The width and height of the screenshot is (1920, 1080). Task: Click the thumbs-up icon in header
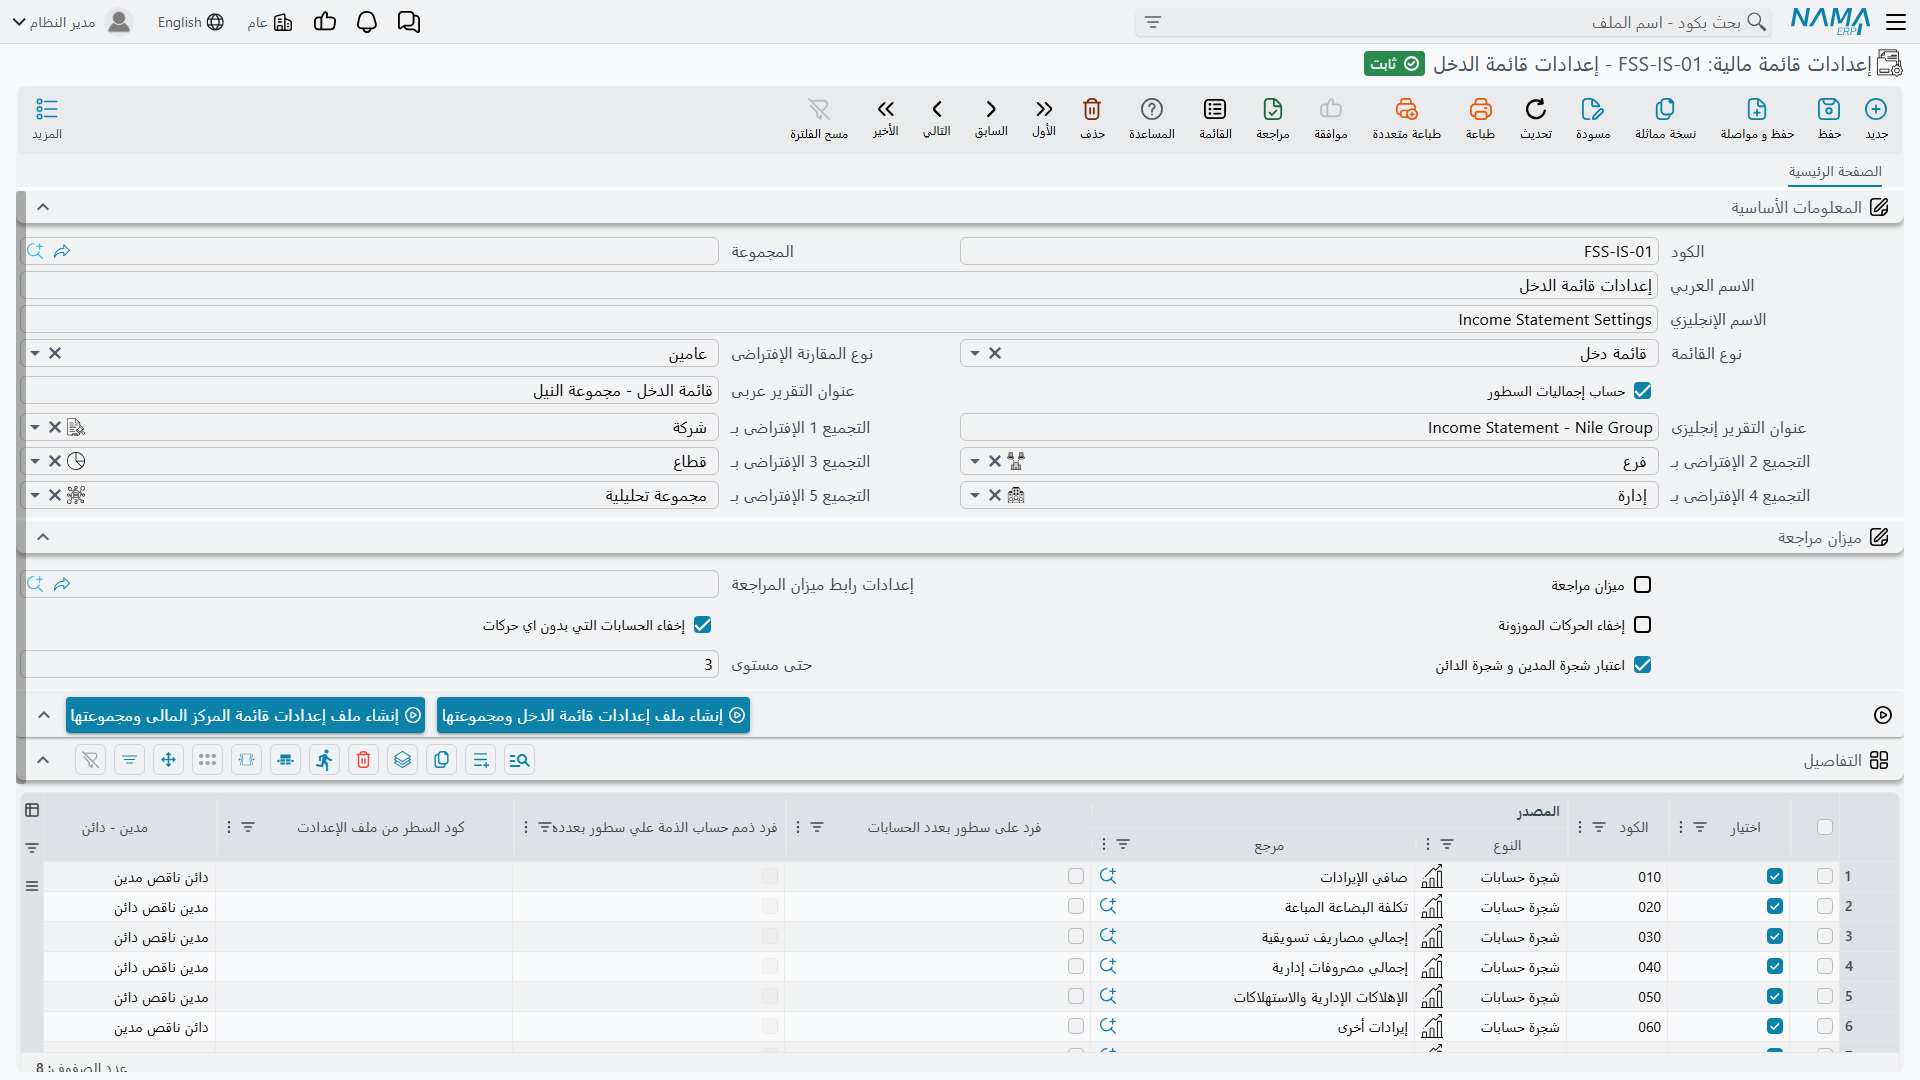point(325,22)
